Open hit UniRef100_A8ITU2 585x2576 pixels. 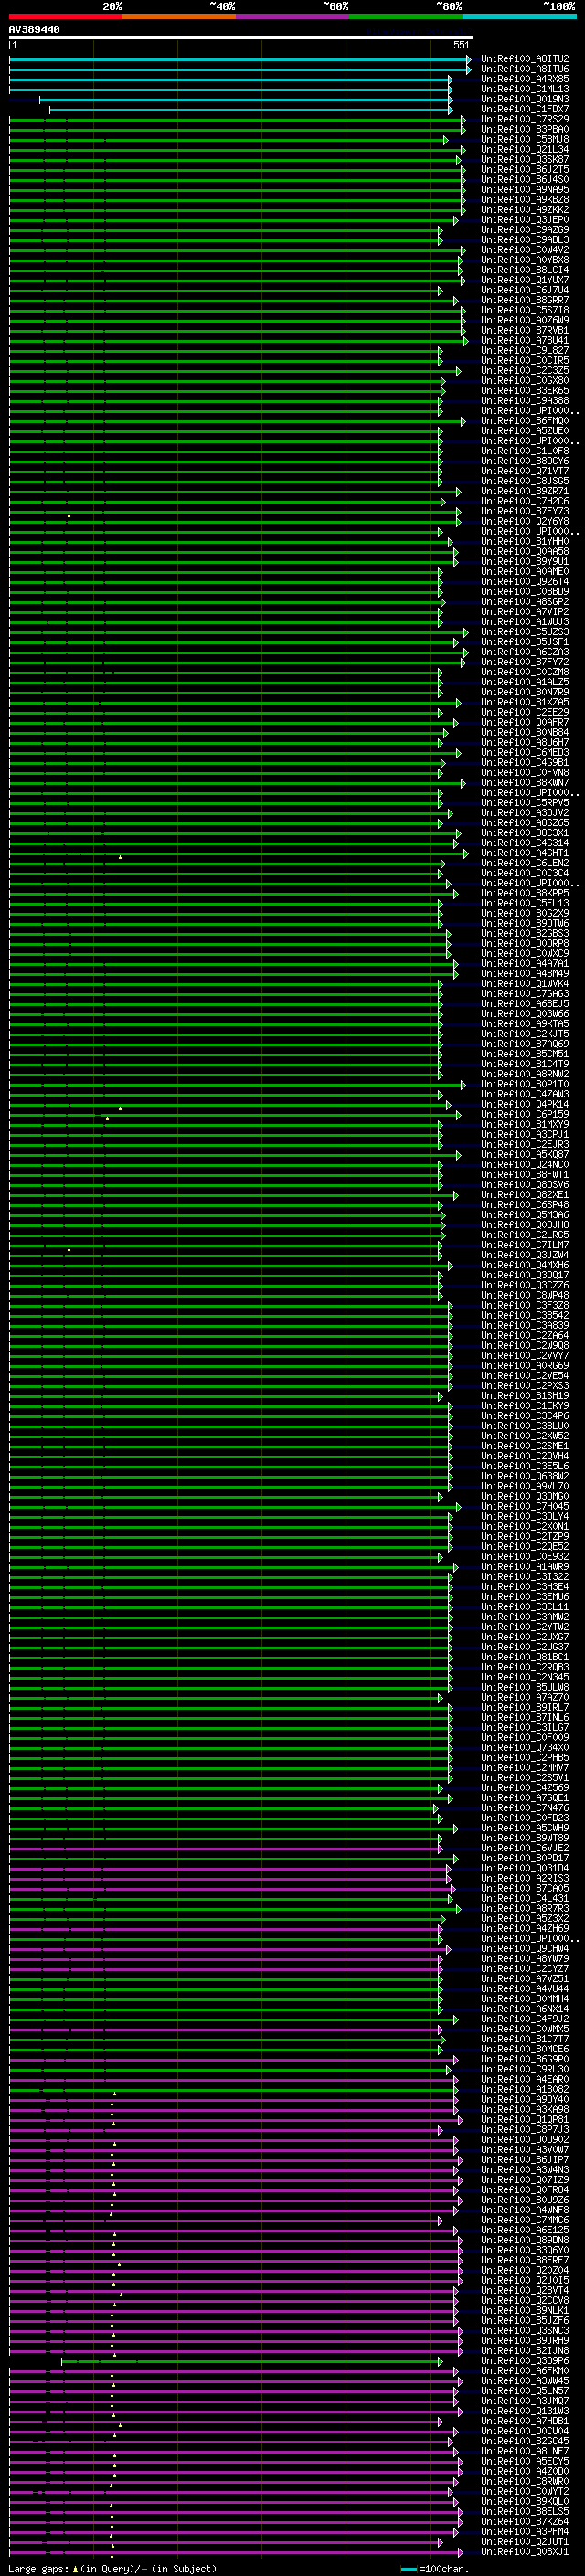pos(525,59)
